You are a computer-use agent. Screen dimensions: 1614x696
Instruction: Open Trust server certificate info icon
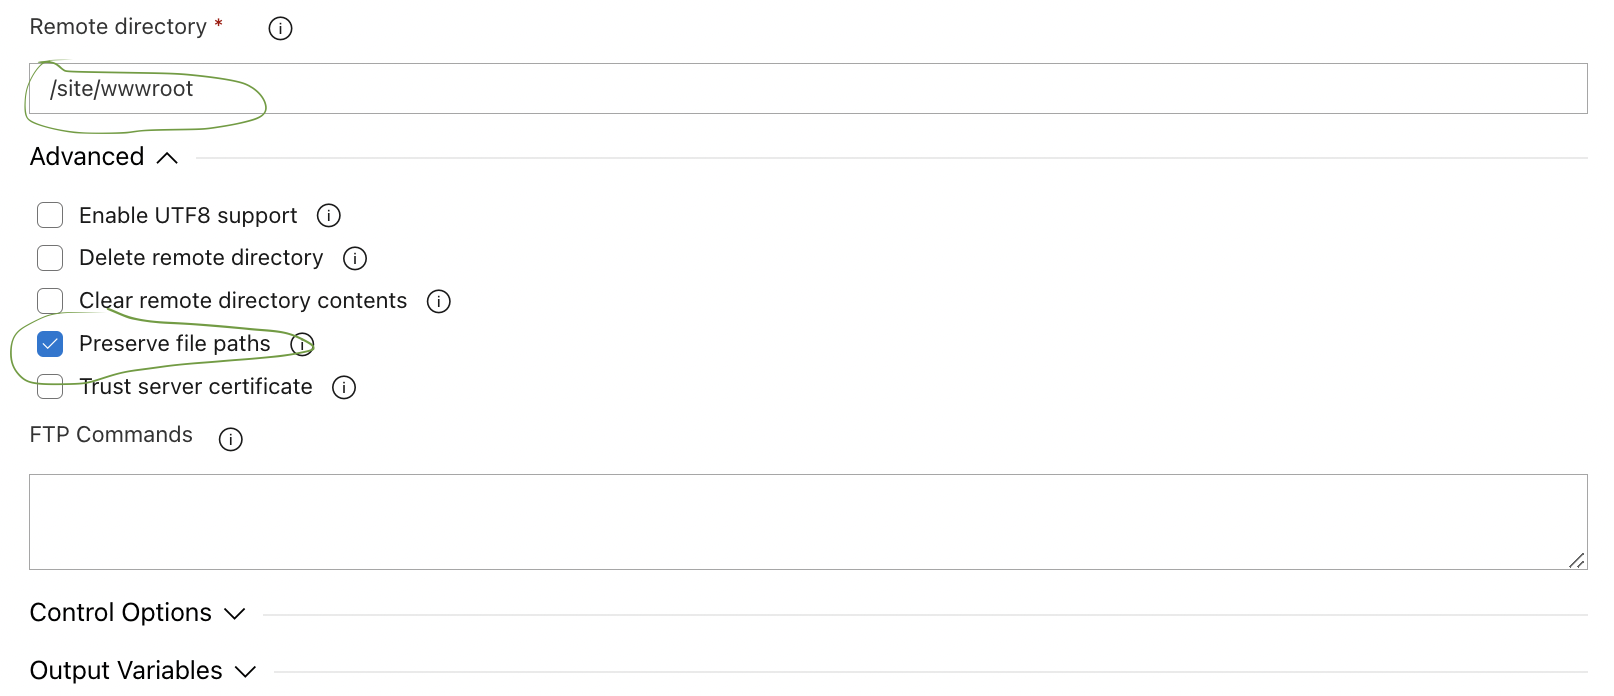344,387
